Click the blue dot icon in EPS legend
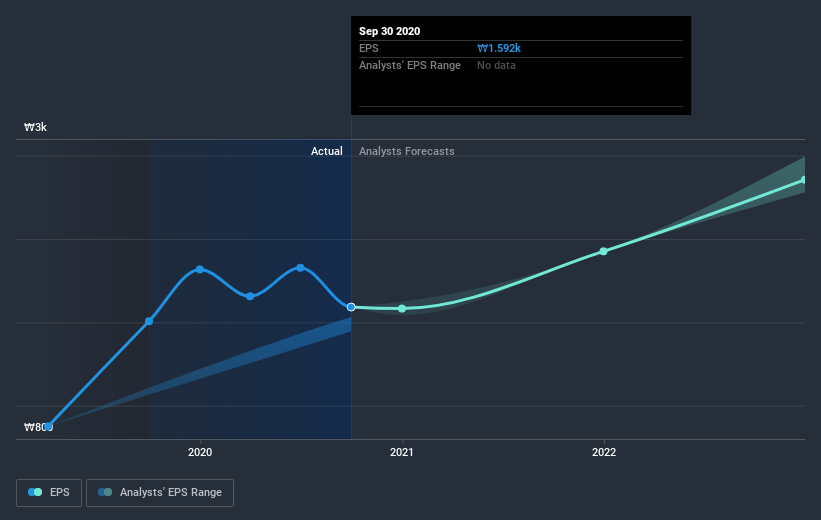The image size is (821, 520). 35,492
